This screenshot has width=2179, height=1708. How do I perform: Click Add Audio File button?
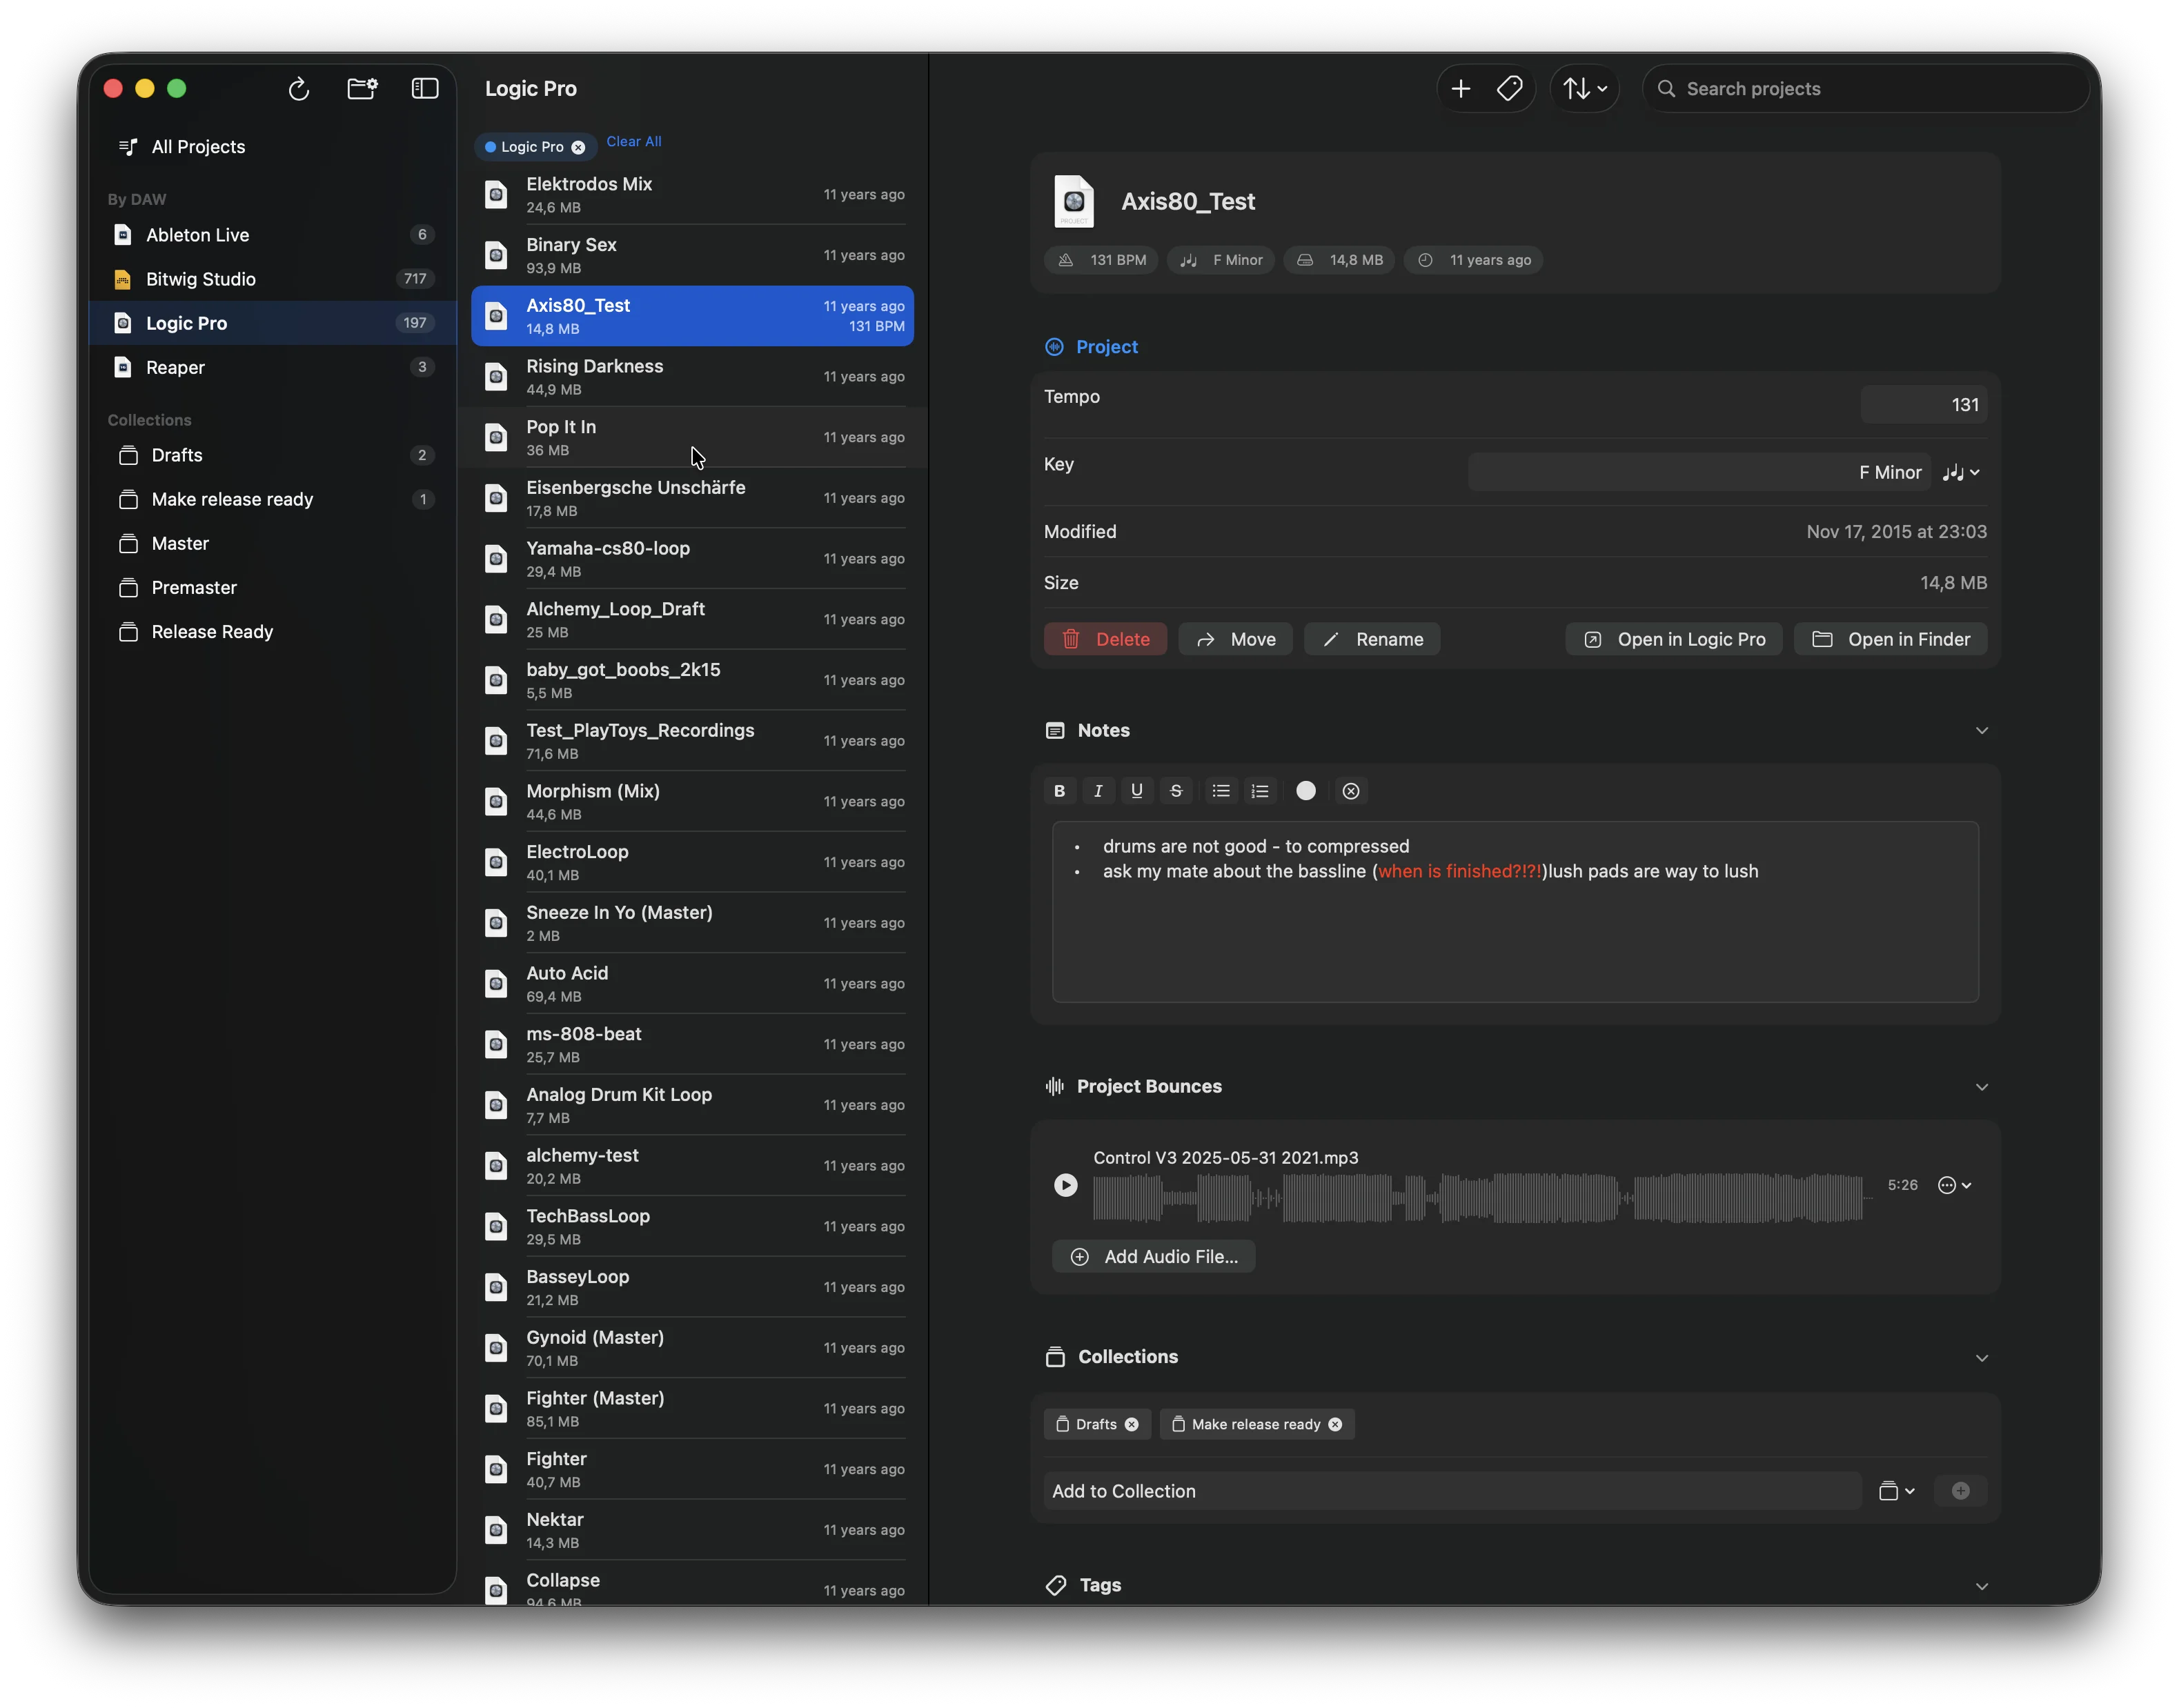[x=1154, y=1257]
